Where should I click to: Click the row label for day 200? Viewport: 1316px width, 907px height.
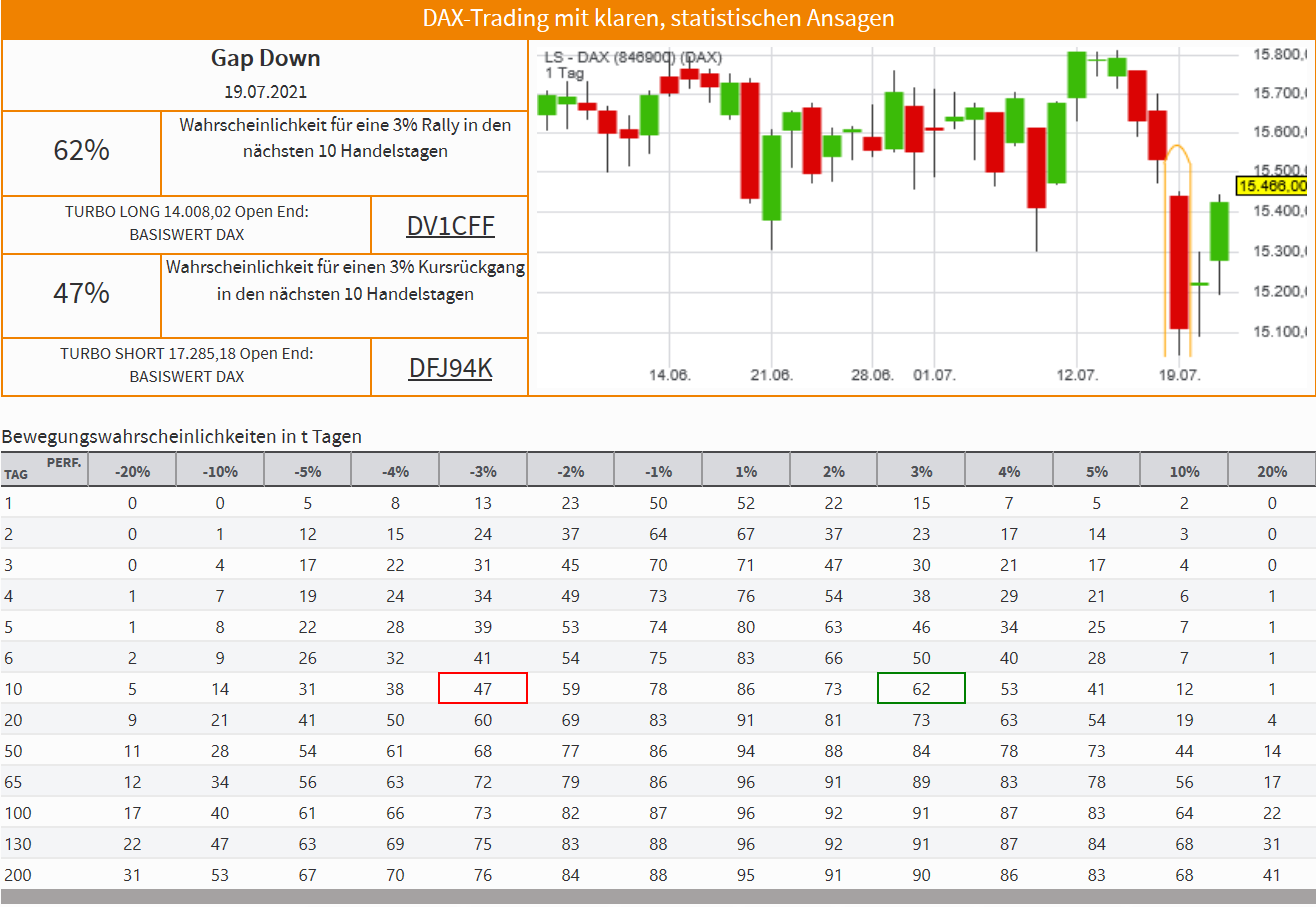[16, 874]
